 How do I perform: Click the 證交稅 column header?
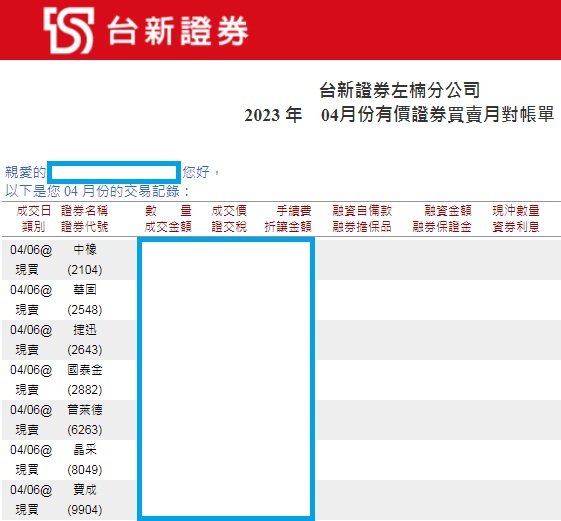pos(229,227)
